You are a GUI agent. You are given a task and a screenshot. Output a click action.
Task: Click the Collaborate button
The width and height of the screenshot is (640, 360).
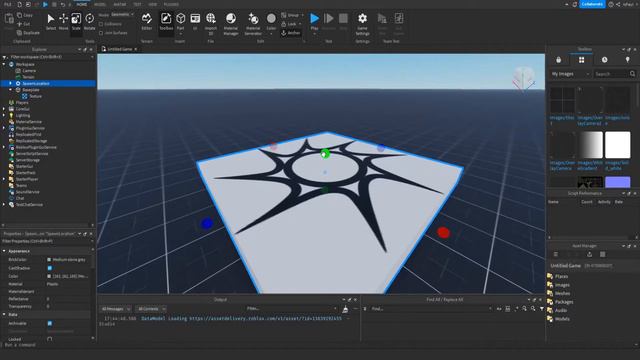click(592, 4)
